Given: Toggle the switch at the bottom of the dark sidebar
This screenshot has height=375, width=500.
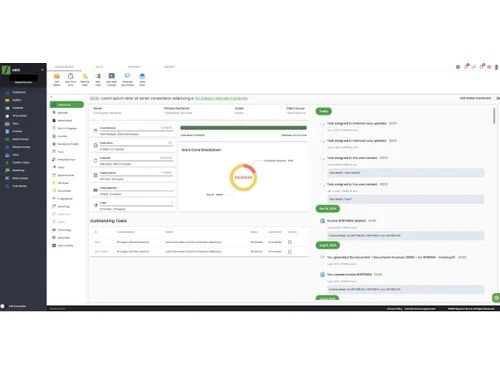Looking at the screenshot, I should click(3, 306).
